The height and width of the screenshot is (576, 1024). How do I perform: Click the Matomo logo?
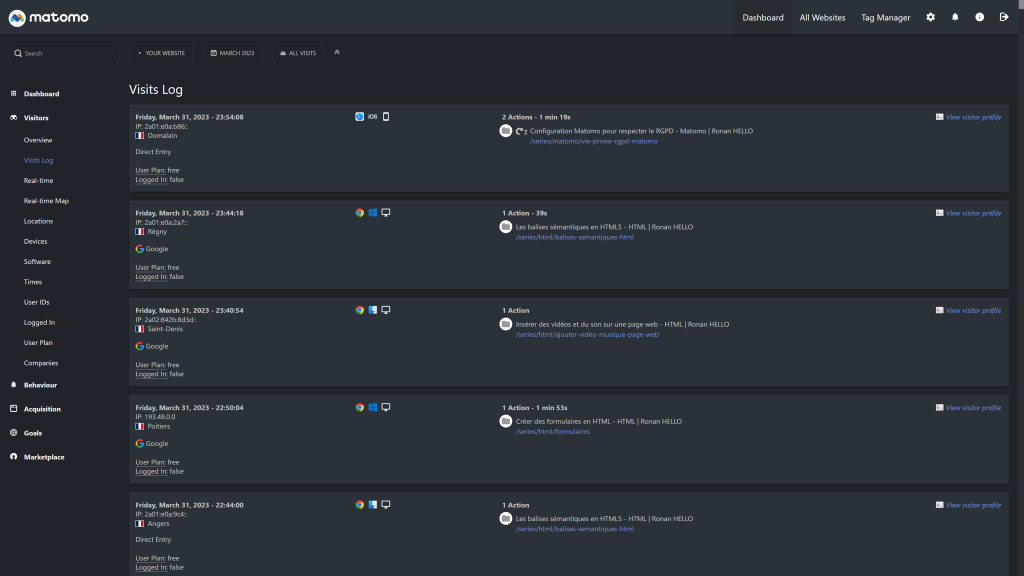pos(48,18)
